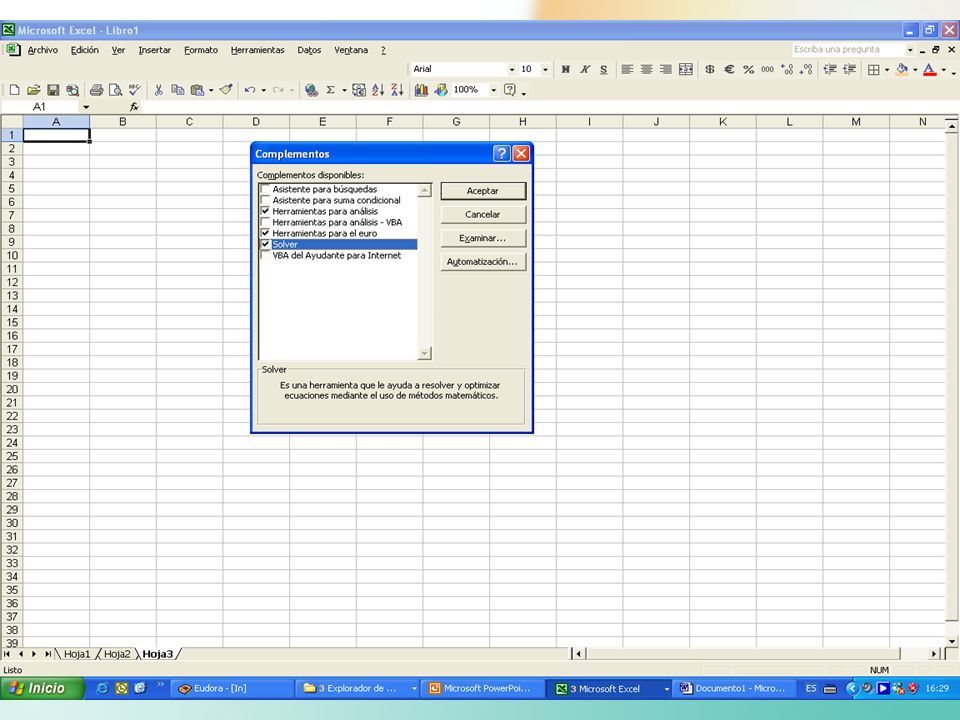Open the Herramientas menu
960x720 pixels.
[x=257, y=50]
